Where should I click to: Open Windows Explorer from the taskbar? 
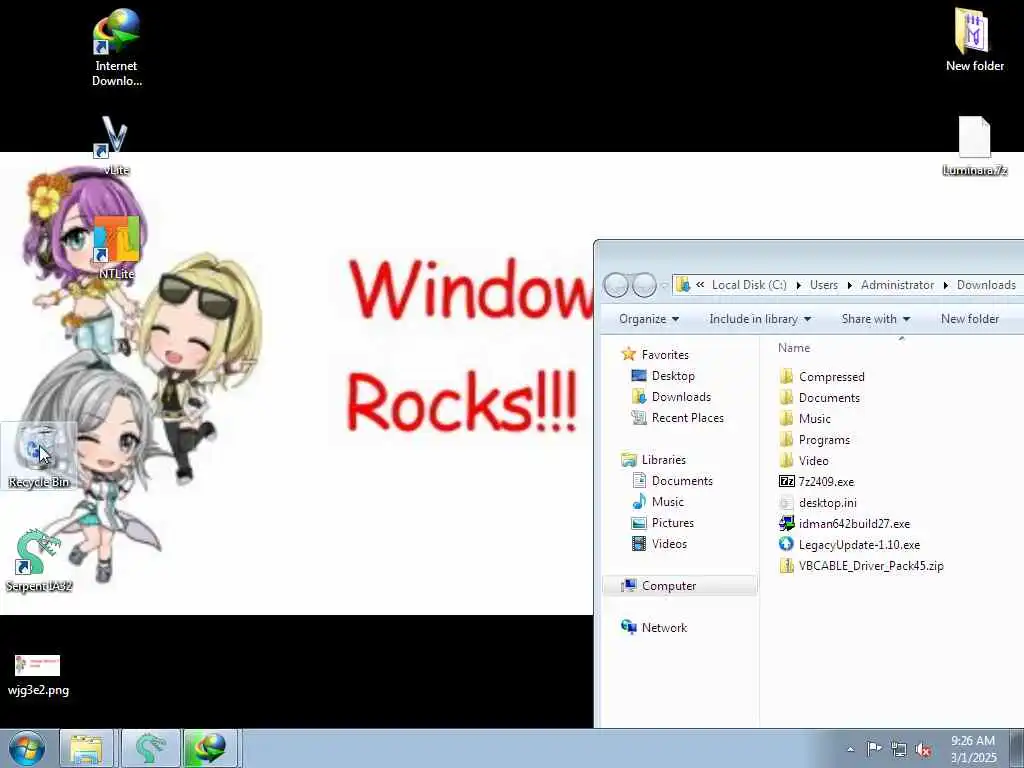(x=86, y=748)
